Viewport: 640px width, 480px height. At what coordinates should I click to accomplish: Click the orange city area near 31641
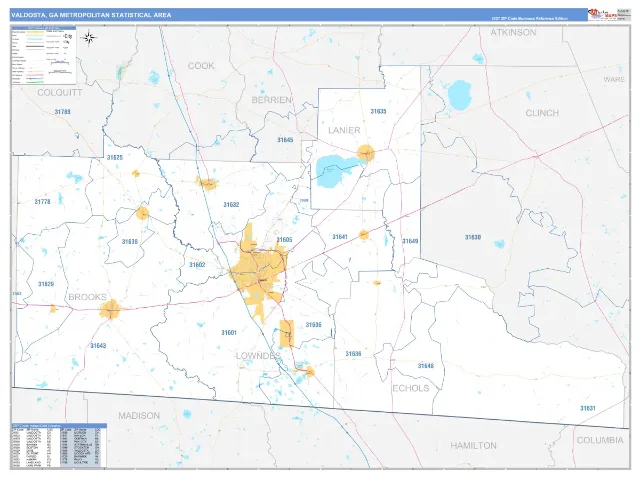point(364,235)
